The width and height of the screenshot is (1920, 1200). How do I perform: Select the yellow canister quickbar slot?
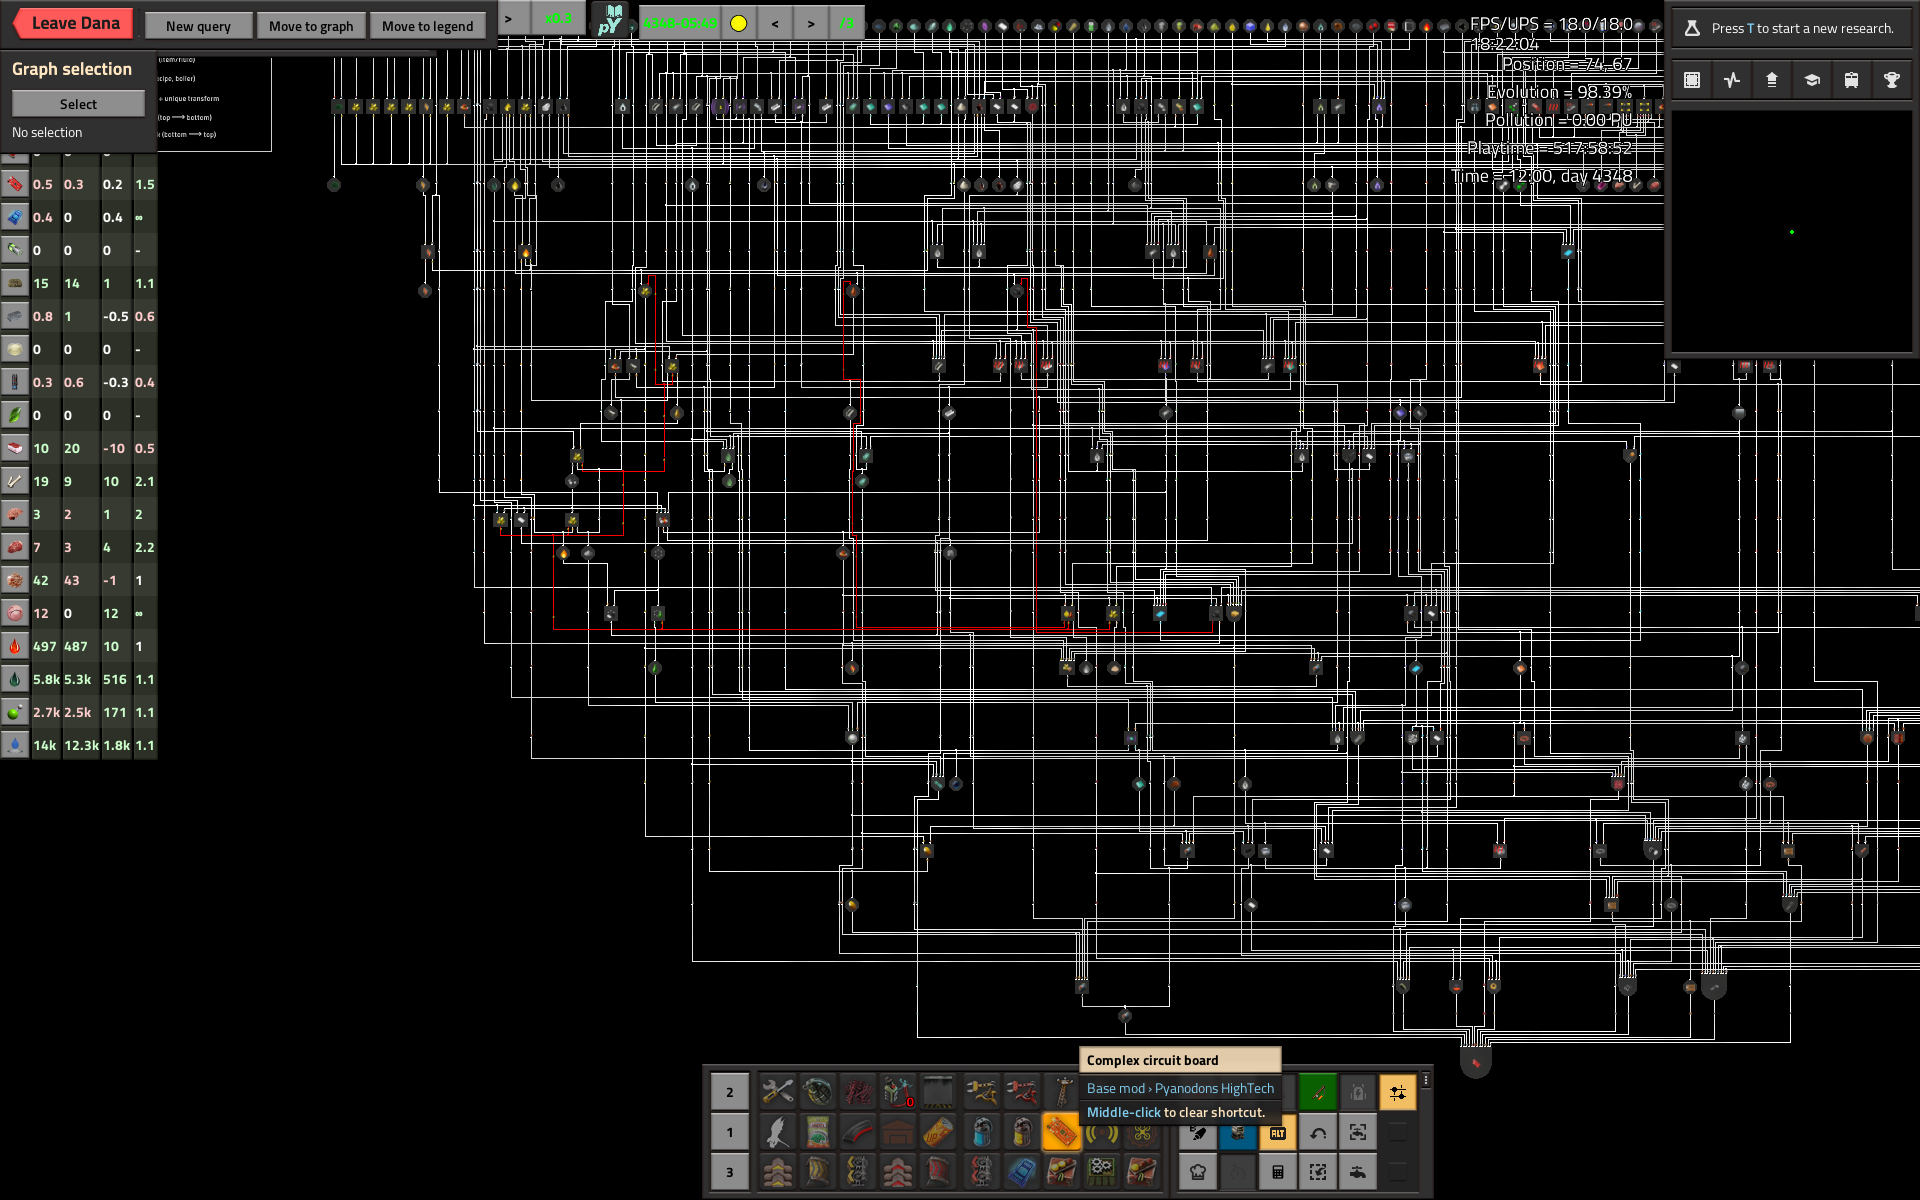tap(1022, 1132)
